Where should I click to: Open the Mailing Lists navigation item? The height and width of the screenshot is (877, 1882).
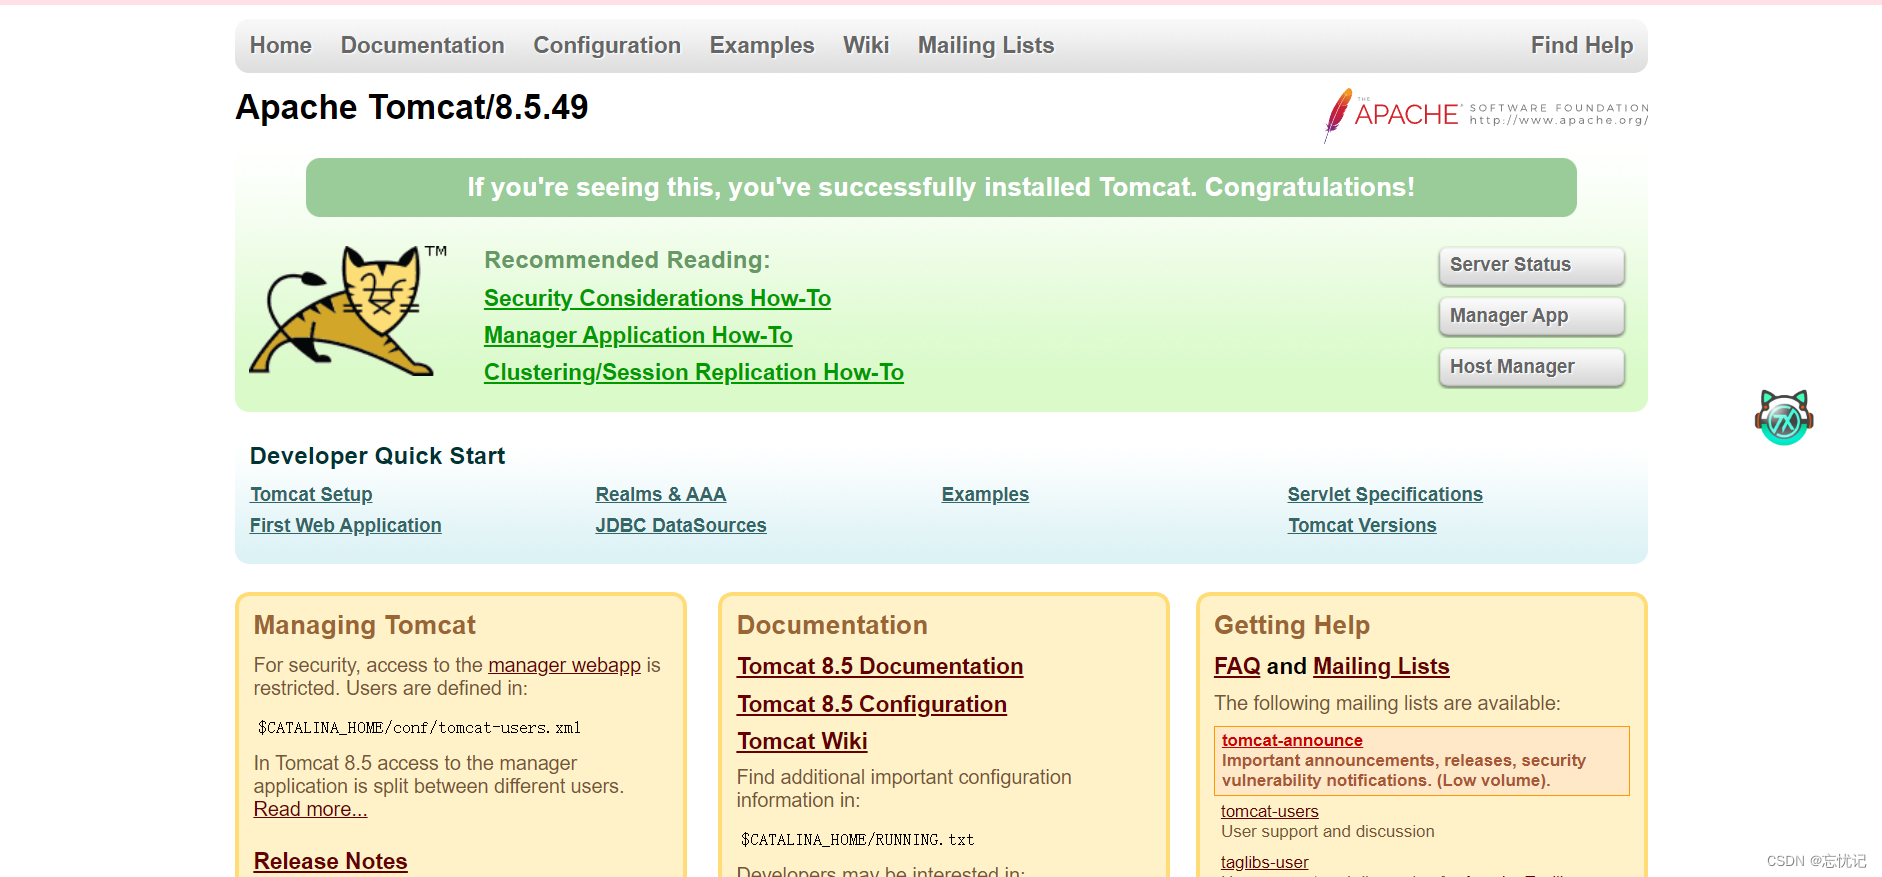[x=986, y=45]
